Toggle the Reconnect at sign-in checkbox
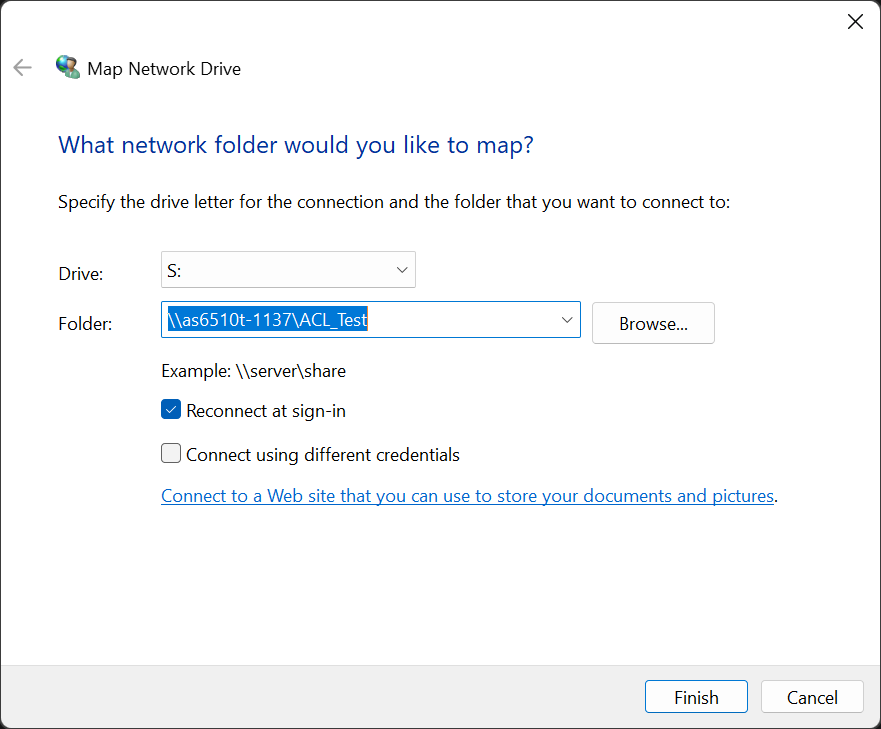The height and width of the screenshot is (729, 881). click(171, 409)
